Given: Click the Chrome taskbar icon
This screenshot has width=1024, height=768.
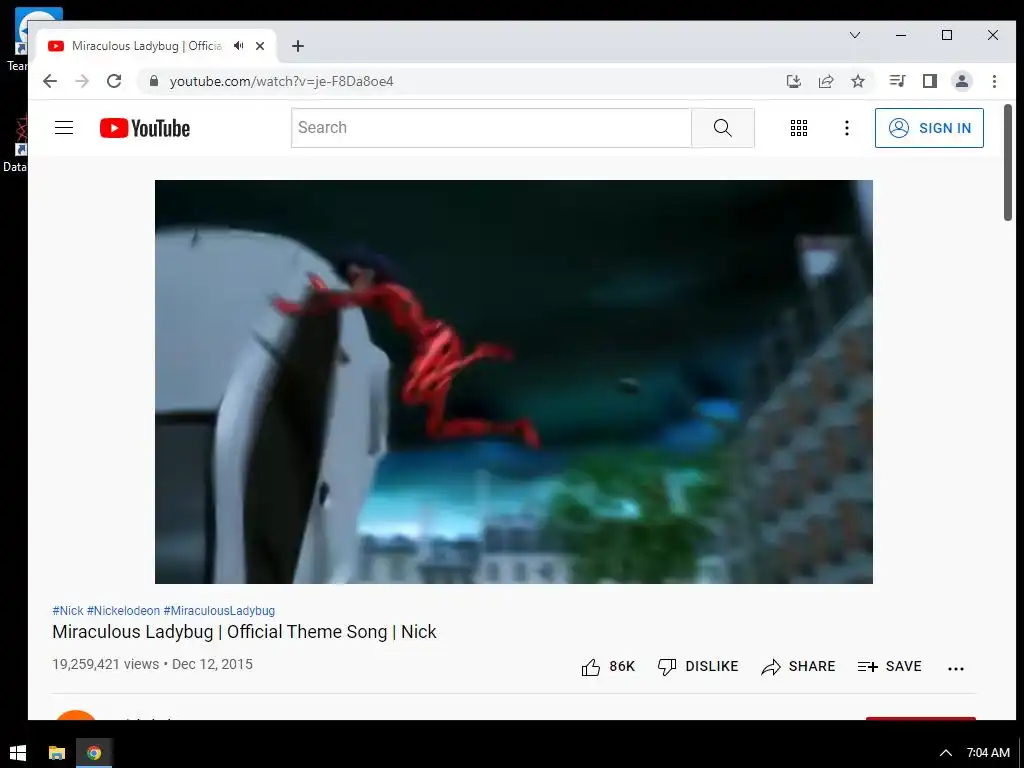Looking at the screenshot, I should (x=94, y=752).
